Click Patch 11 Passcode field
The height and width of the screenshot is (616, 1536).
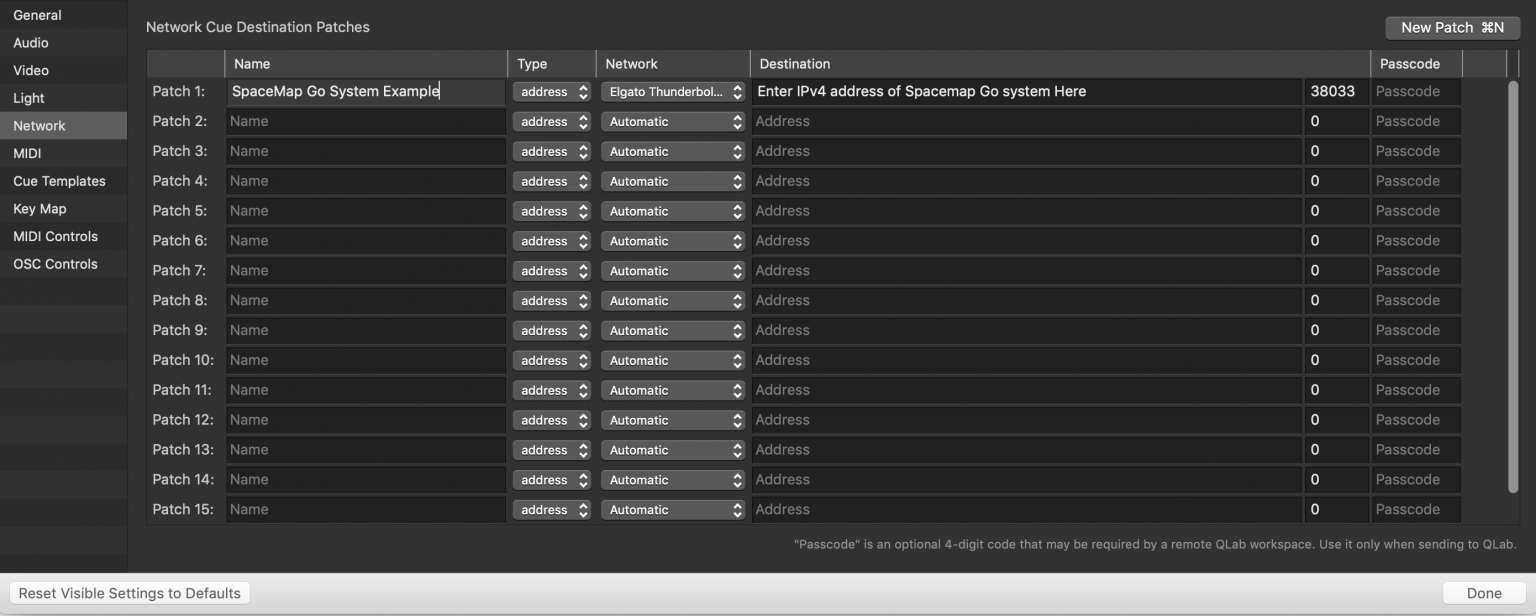click(x=1416, y=390)
